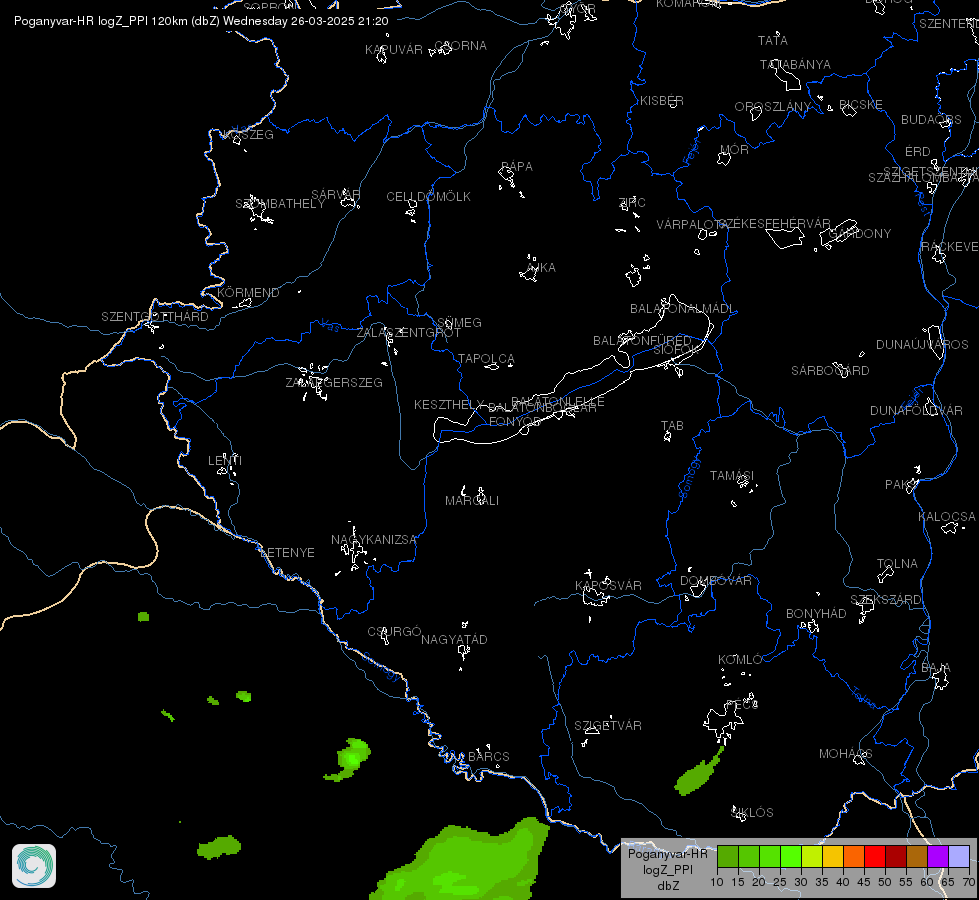Click the SZOMBATHELY city label

point(280,204)
